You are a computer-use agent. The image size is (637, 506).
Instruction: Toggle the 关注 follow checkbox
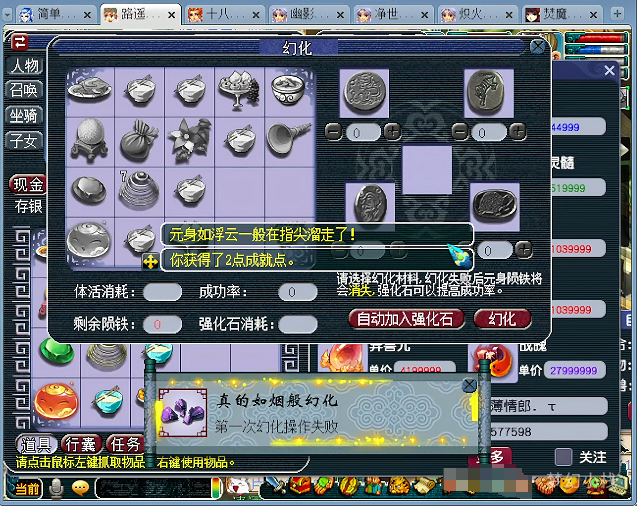[563, 457]
